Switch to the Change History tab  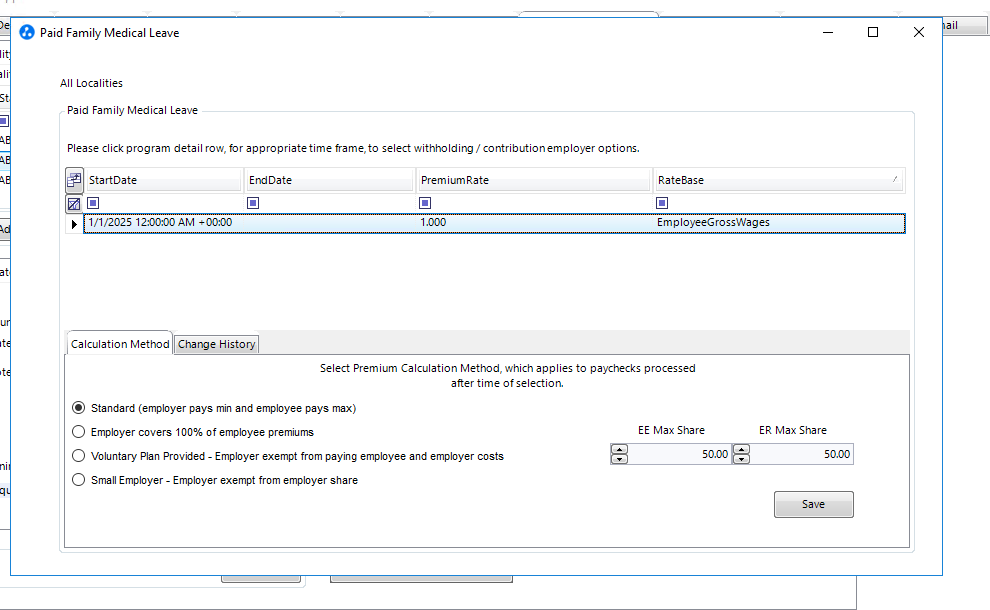216,344
